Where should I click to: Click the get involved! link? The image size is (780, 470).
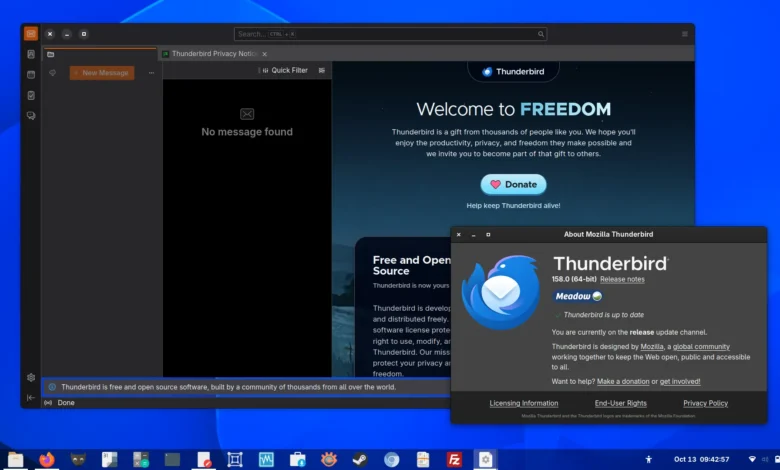click(x=680, y=381)
